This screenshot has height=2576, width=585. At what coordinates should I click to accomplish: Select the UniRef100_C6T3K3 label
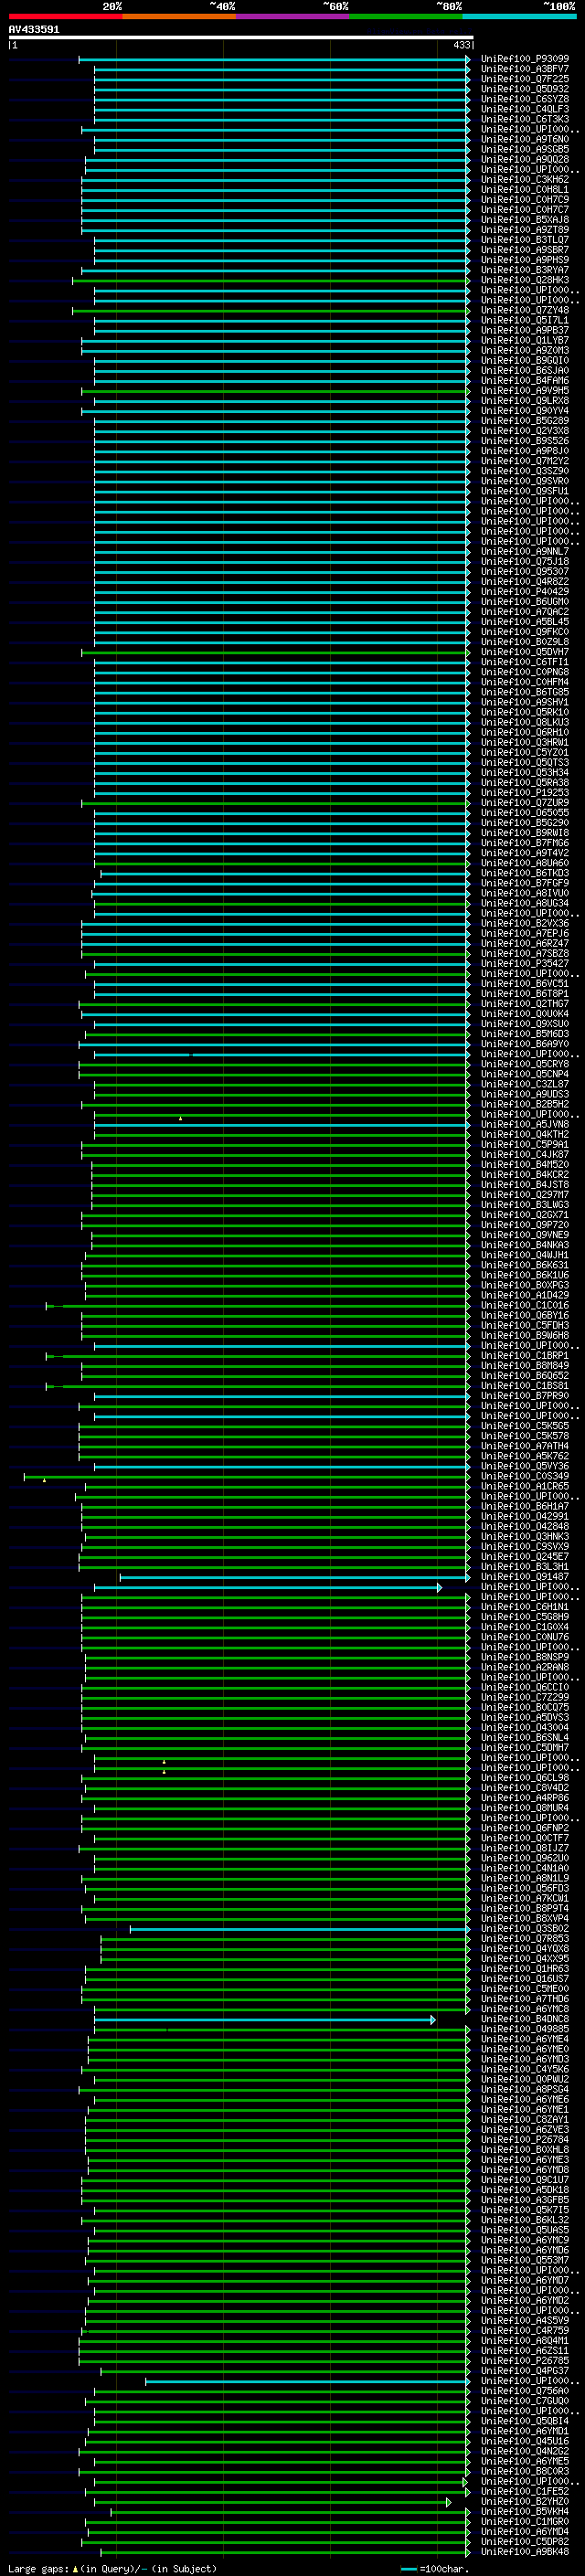[525, 119]
